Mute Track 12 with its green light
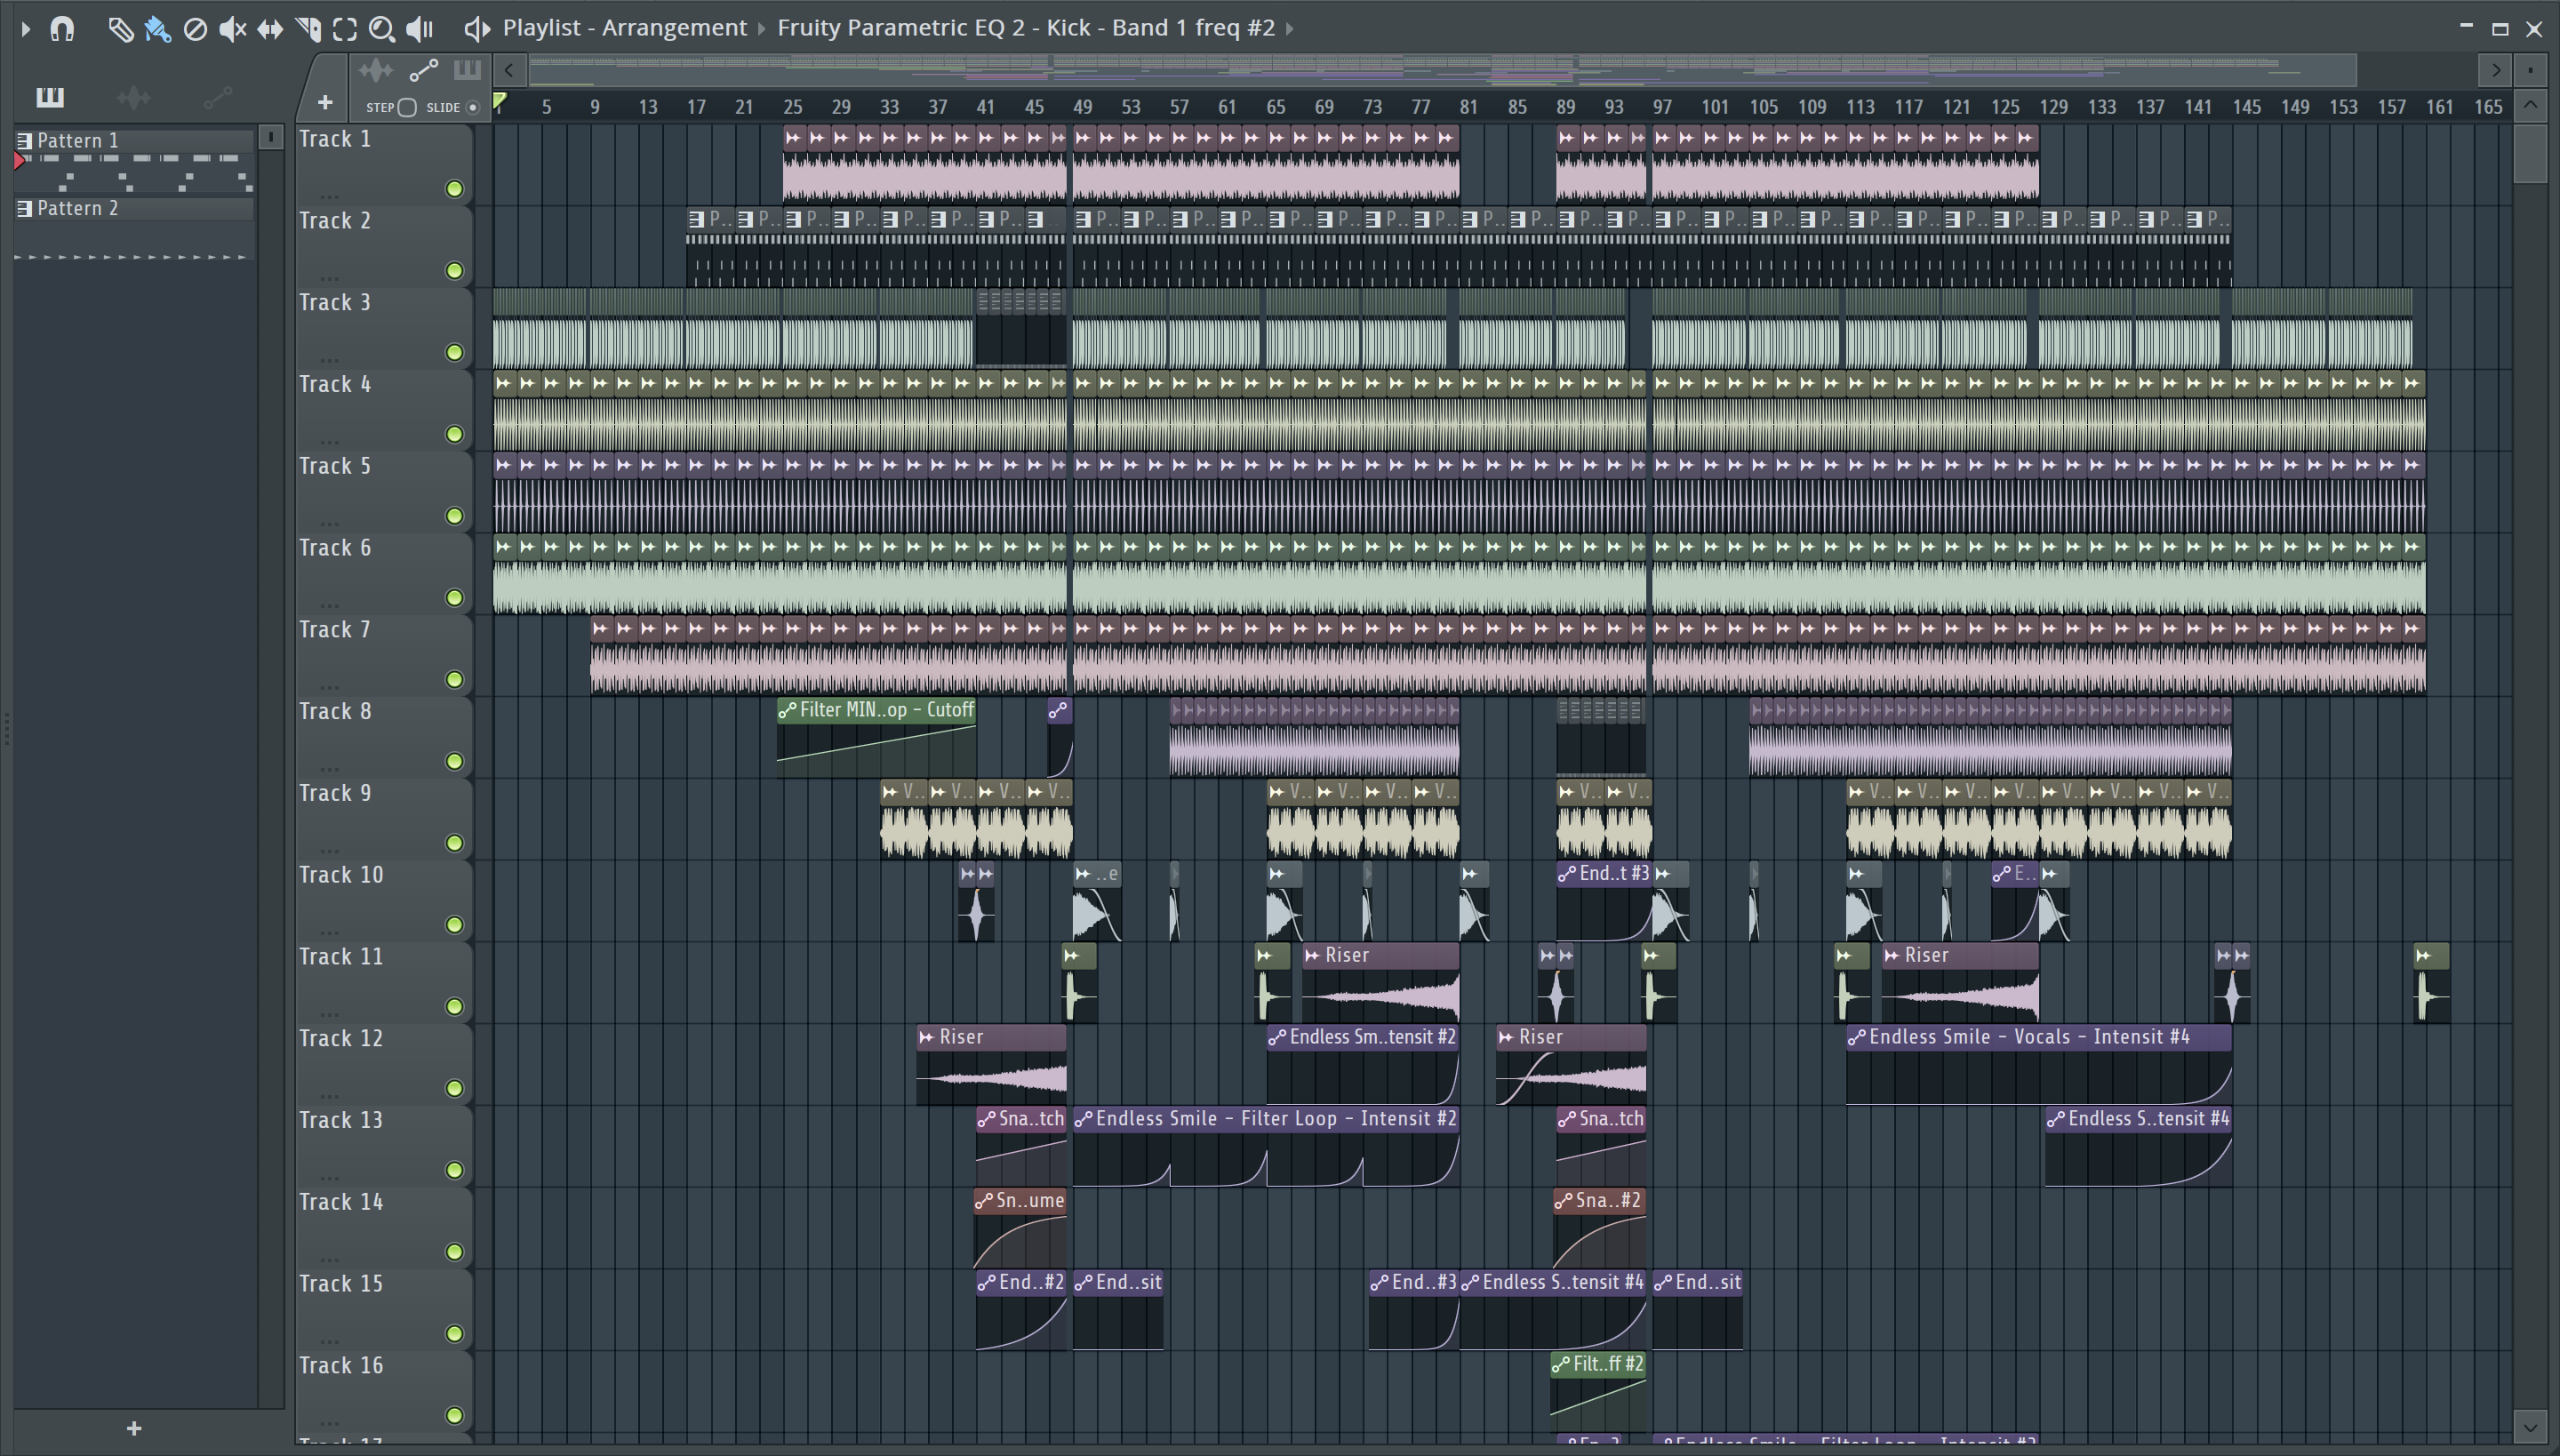 (x=455, y=1089)
